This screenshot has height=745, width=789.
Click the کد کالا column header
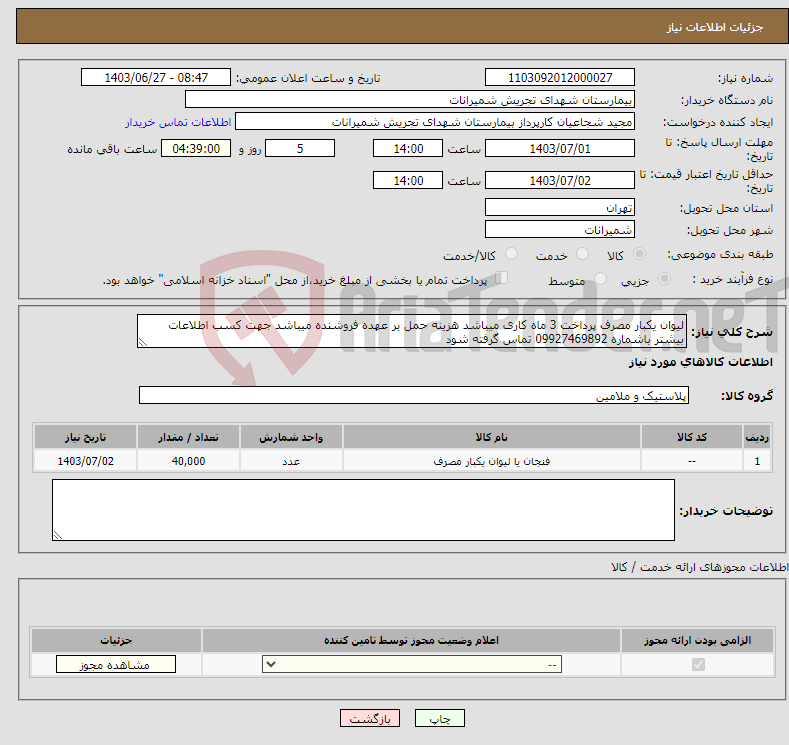coord(692,437)
